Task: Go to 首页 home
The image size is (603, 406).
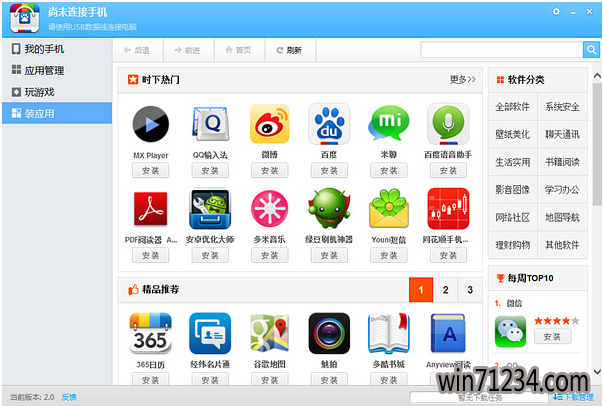Action: coord(239,50)
